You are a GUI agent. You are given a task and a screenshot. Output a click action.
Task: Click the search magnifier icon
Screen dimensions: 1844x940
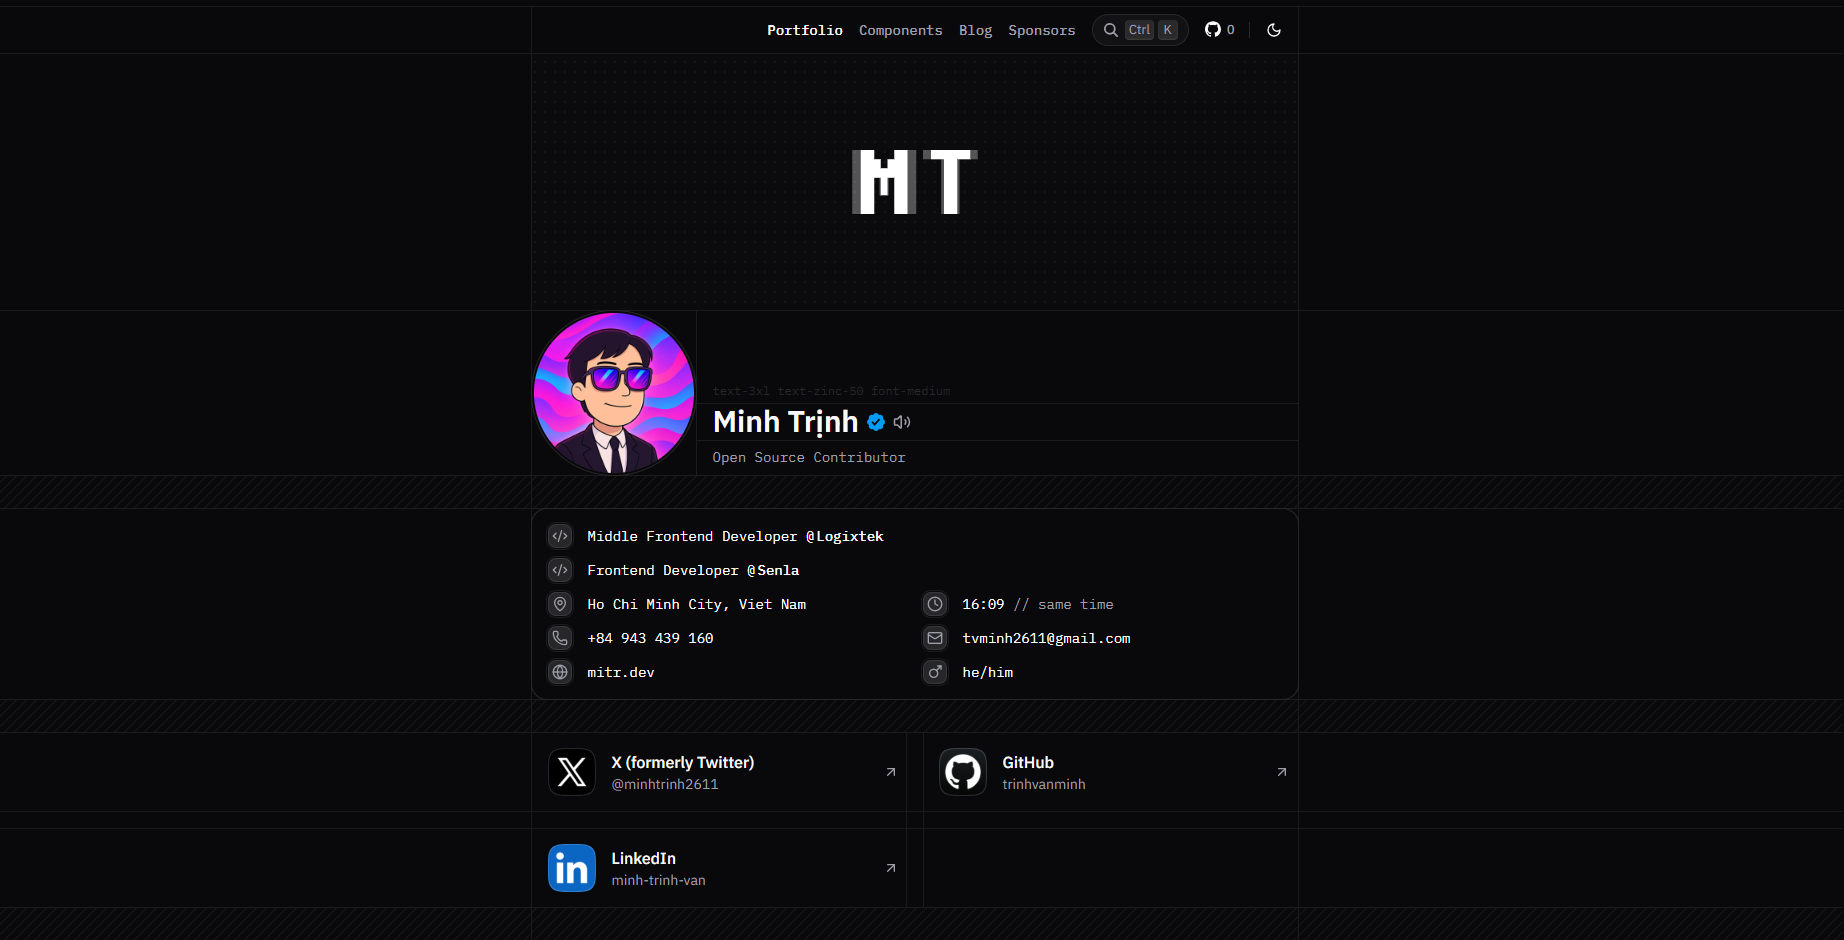pyautogui.click(x=1110, y=29)
